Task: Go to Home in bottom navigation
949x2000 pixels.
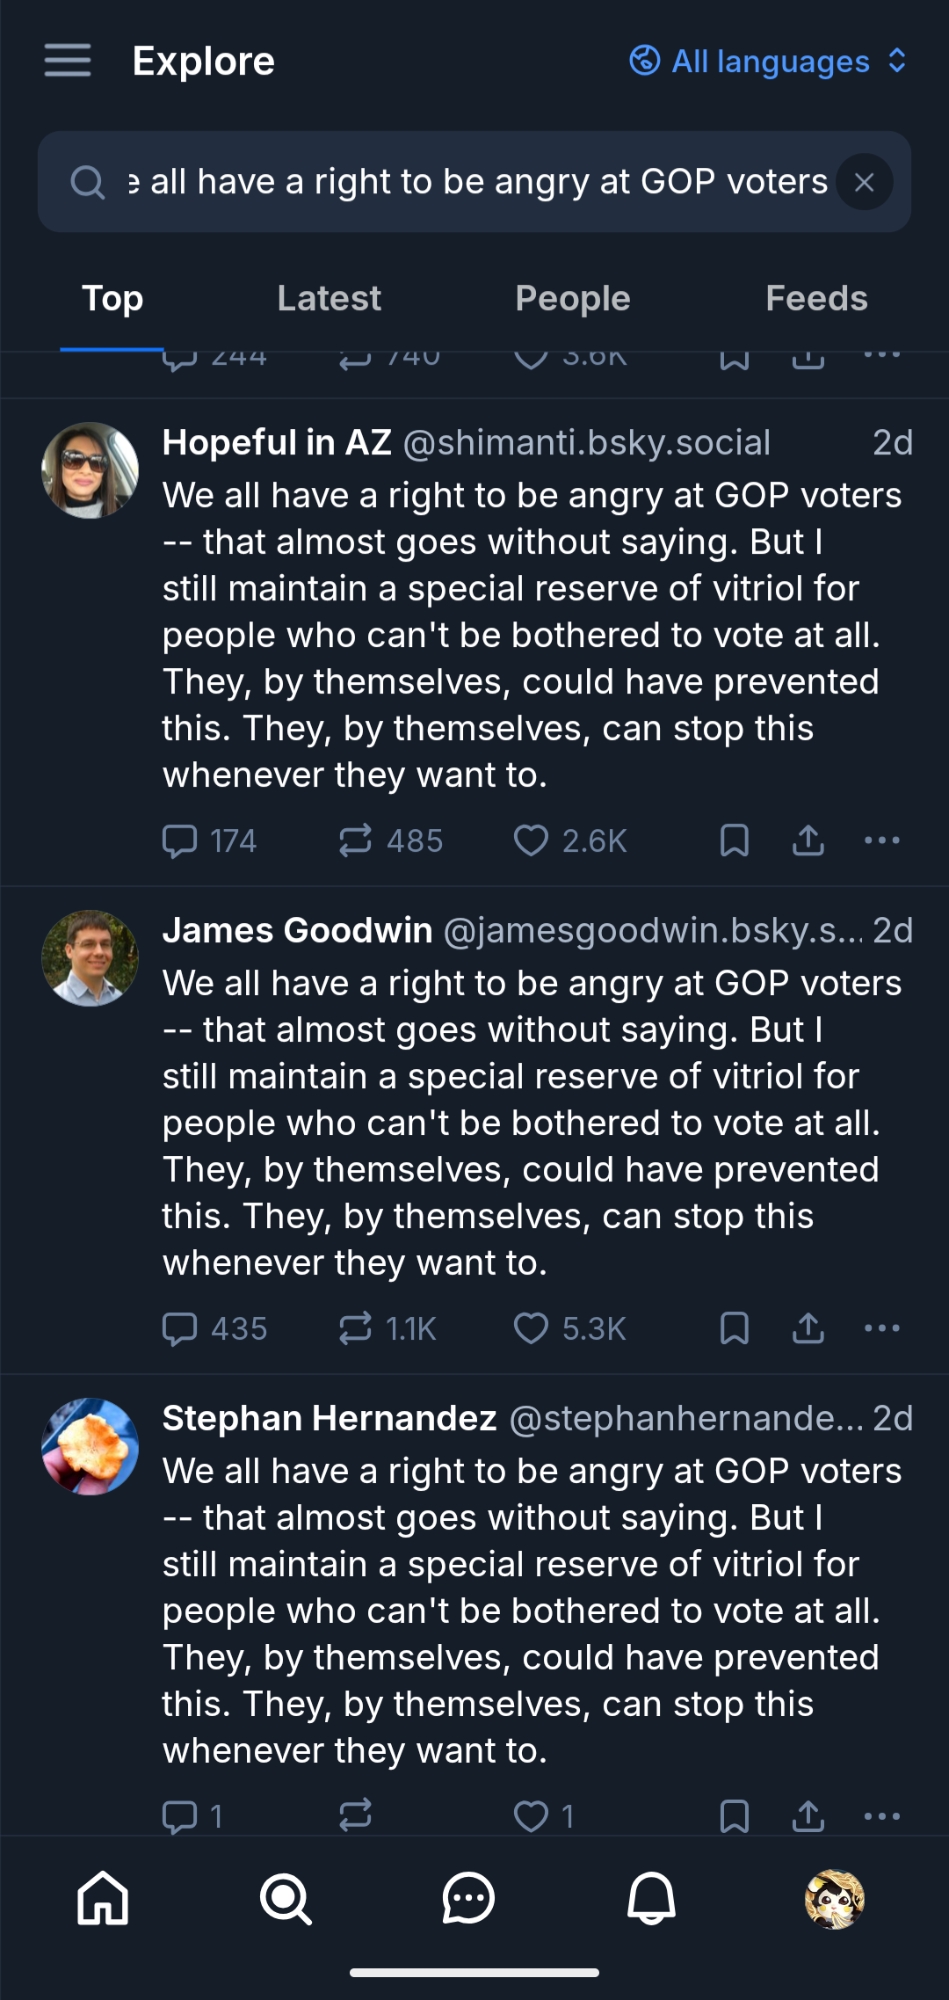Action: tap(103, 1898)
